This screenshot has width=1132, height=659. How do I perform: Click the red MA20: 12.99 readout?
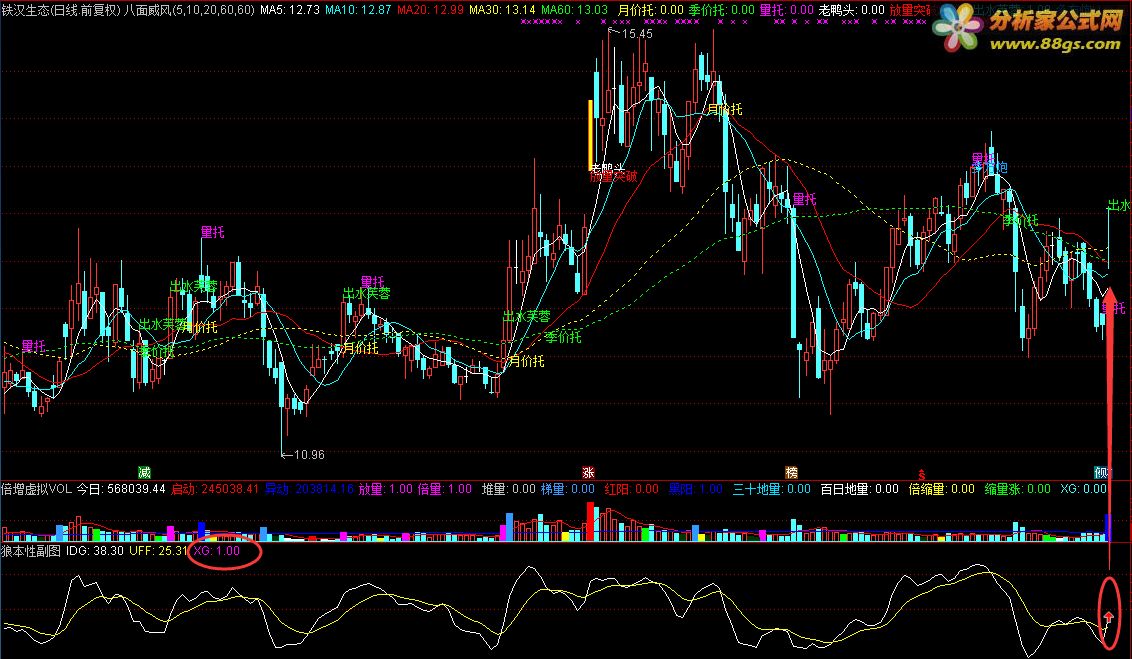[430, 10]
